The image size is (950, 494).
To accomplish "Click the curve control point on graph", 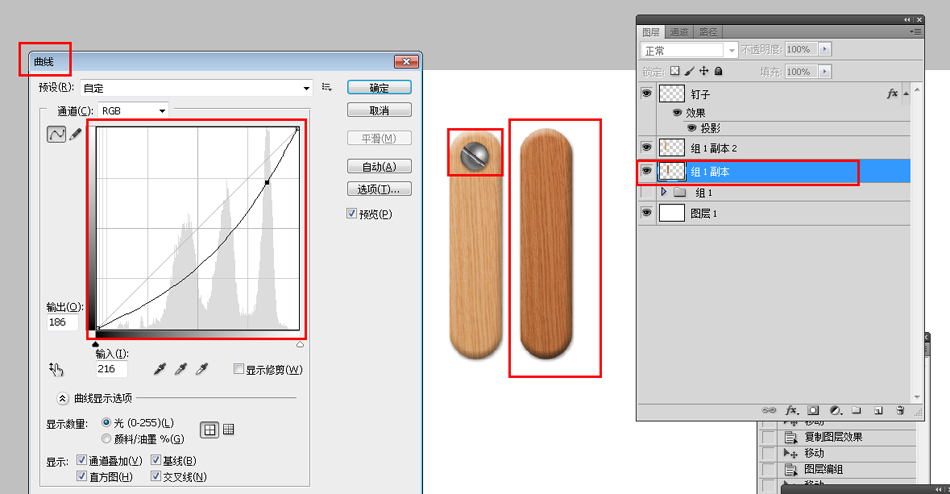I will click(267, 182).
